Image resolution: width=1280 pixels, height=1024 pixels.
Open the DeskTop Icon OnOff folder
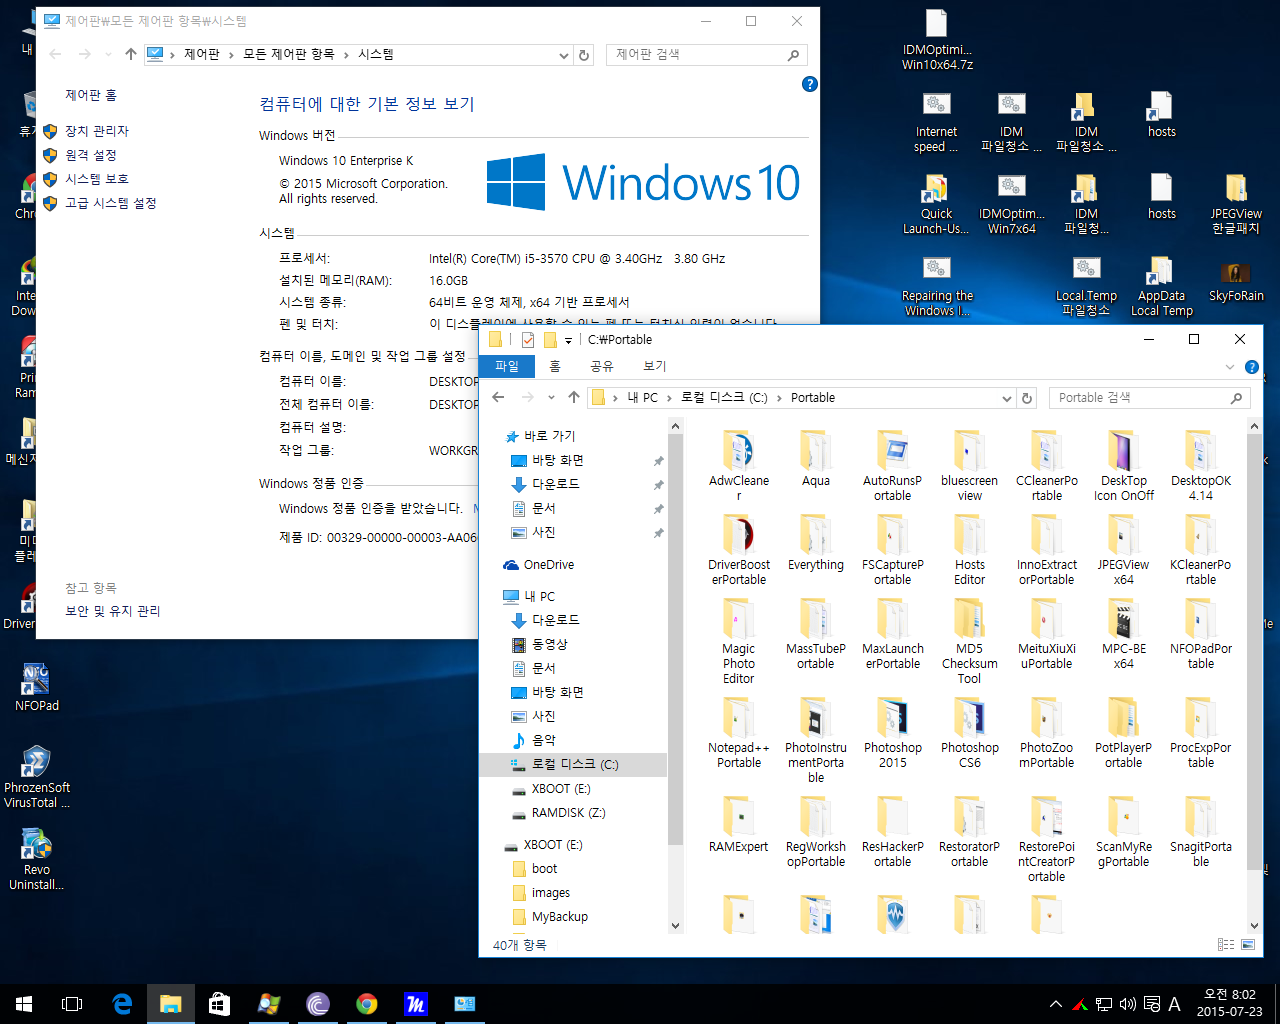point(1123,467)
